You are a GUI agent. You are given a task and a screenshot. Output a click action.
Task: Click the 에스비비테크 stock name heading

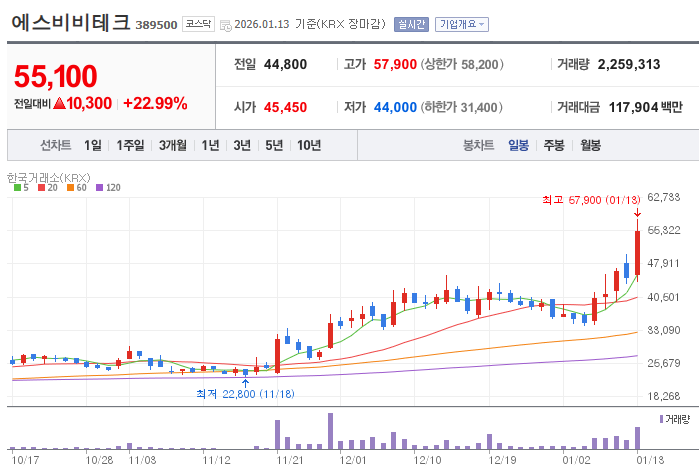[70, 22]
